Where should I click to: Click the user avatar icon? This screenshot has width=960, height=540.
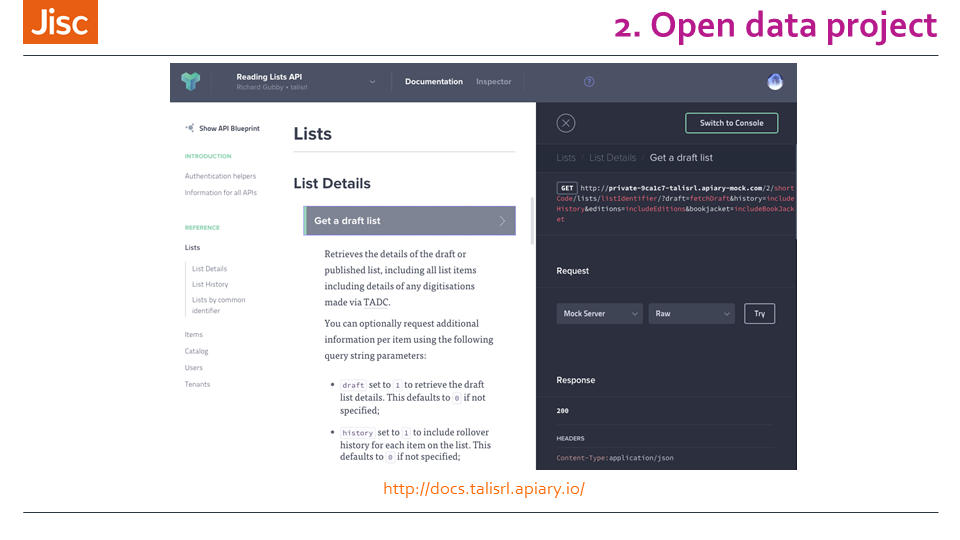(x=775, y=82)
